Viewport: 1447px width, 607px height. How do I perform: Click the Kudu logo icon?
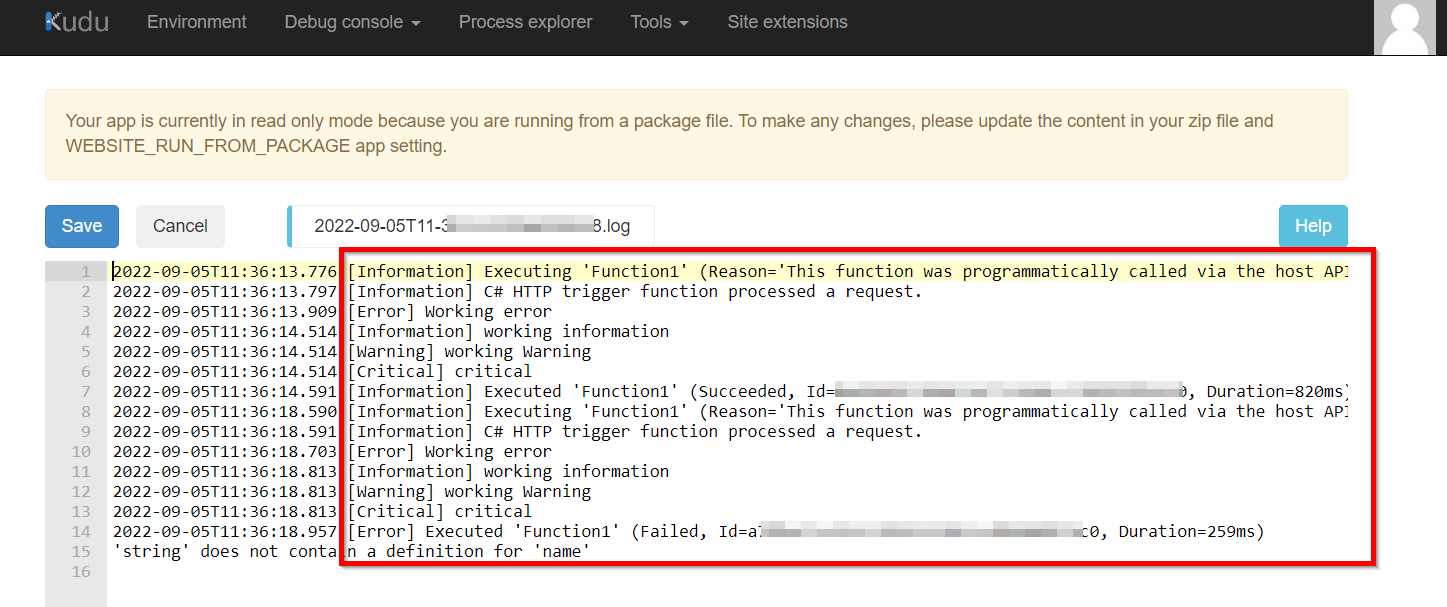coord(77,22)
